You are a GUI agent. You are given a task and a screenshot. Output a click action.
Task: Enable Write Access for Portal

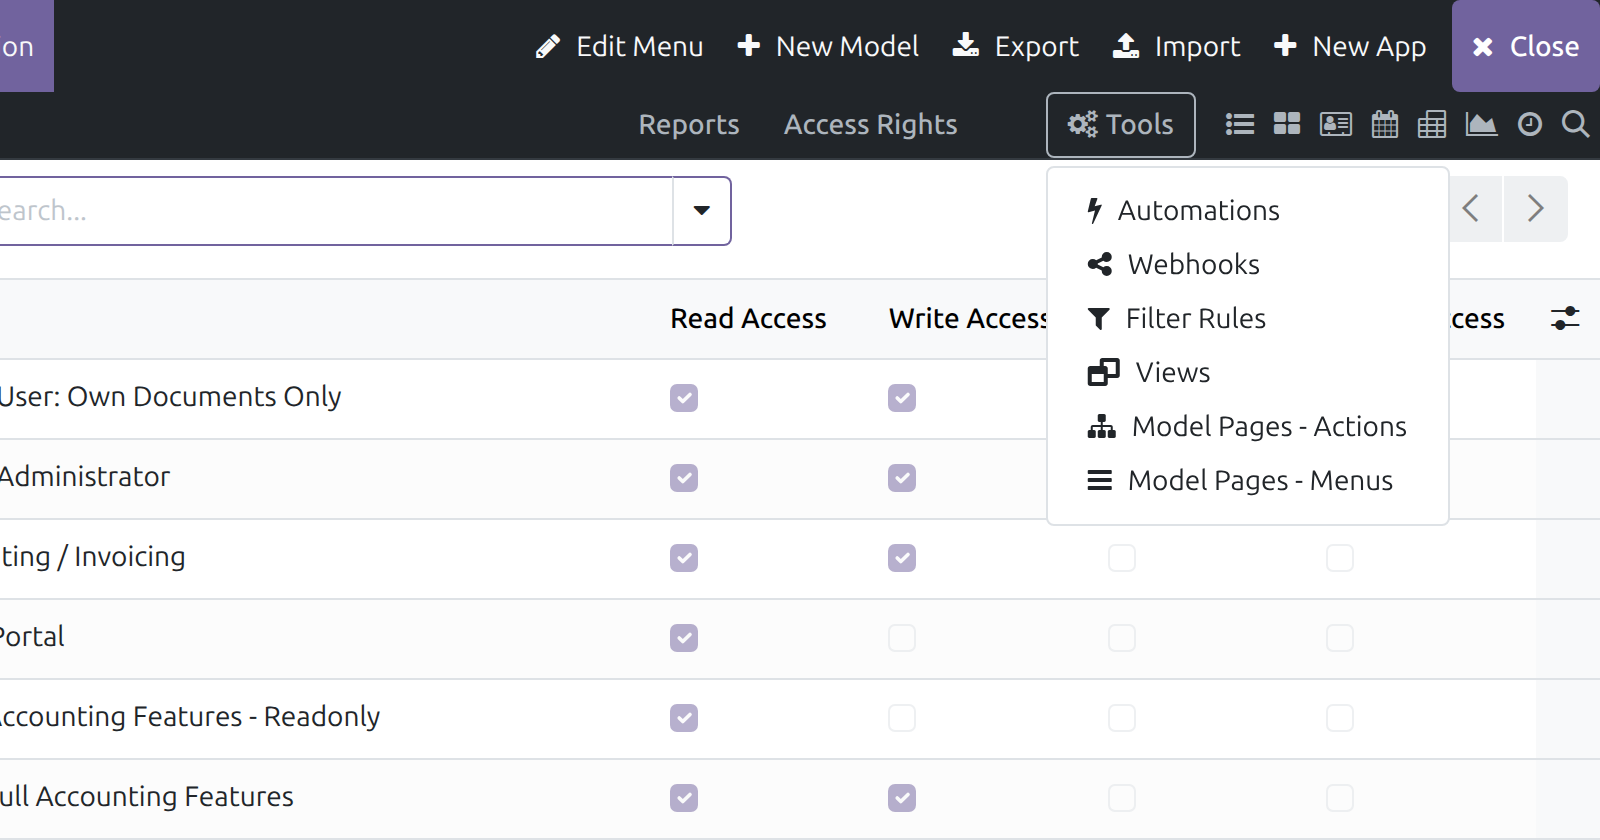[902, 638]
